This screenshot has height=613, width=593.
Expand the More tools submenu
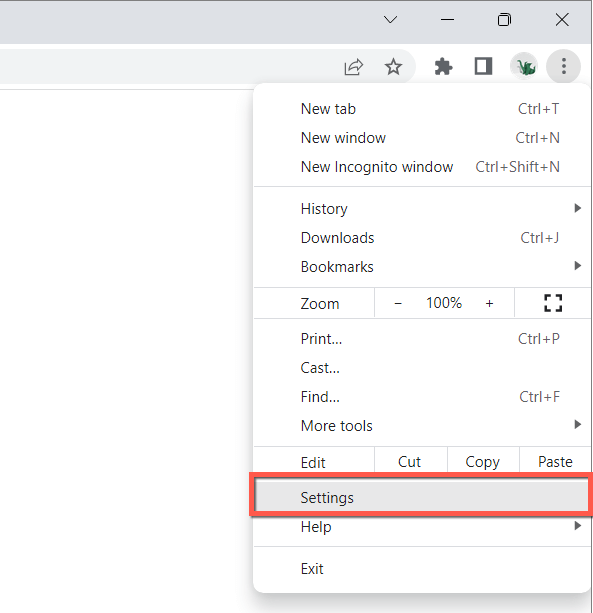422,425
